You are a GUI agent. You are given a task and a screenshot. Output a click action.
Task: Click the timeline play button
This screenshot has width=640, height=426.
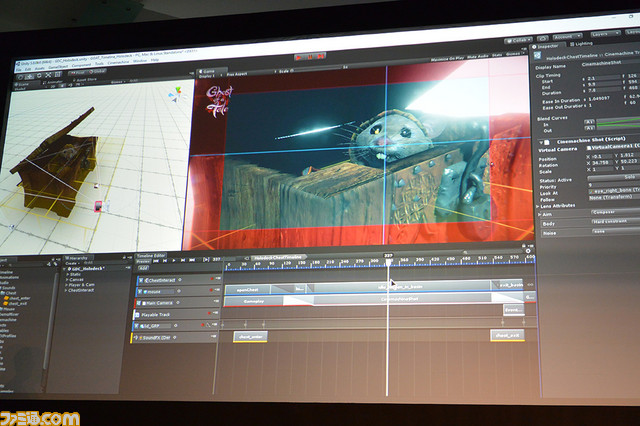coord(174,260)
